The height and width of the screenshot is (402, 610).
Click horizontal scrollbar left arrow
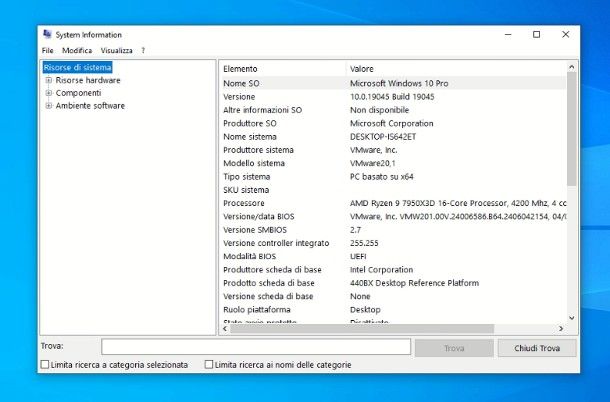click(225, 329)
